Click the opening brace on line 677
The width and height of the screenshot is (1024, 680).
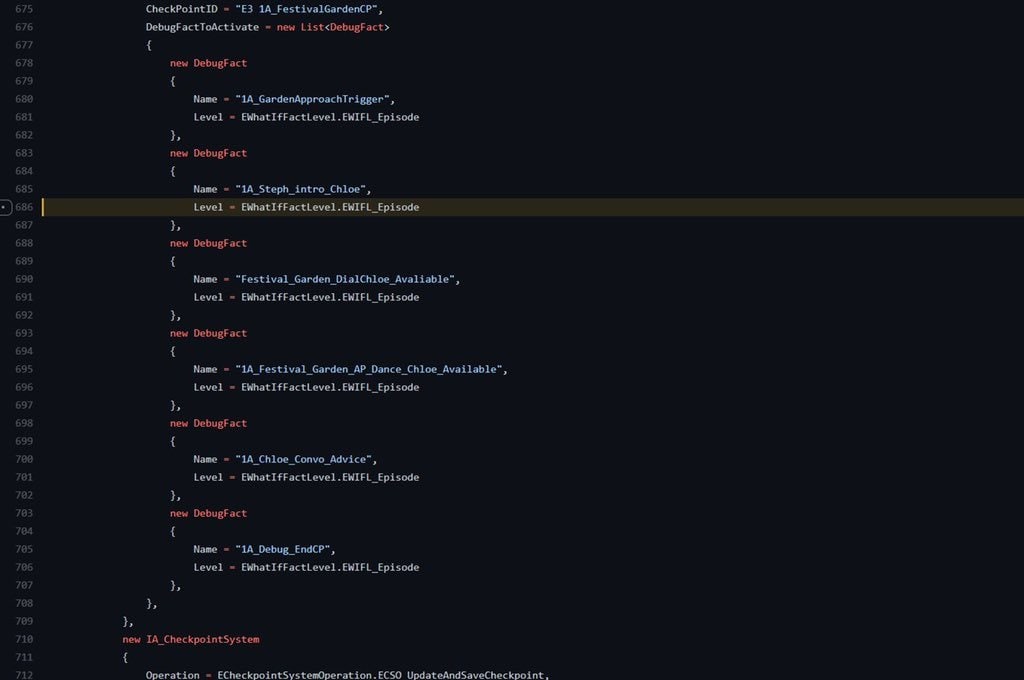click(149, 45)
